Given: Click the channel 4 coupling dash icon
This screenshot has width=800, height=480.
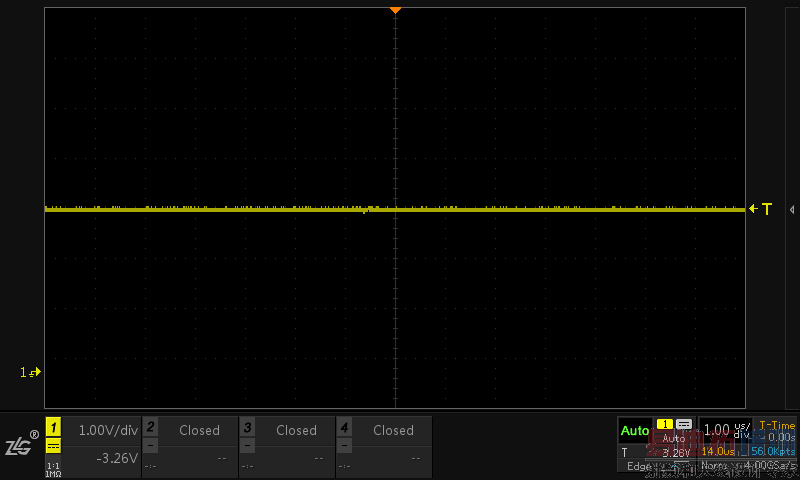Looking at the screenshot, I should pyautogui.click(x=344, y=446).
